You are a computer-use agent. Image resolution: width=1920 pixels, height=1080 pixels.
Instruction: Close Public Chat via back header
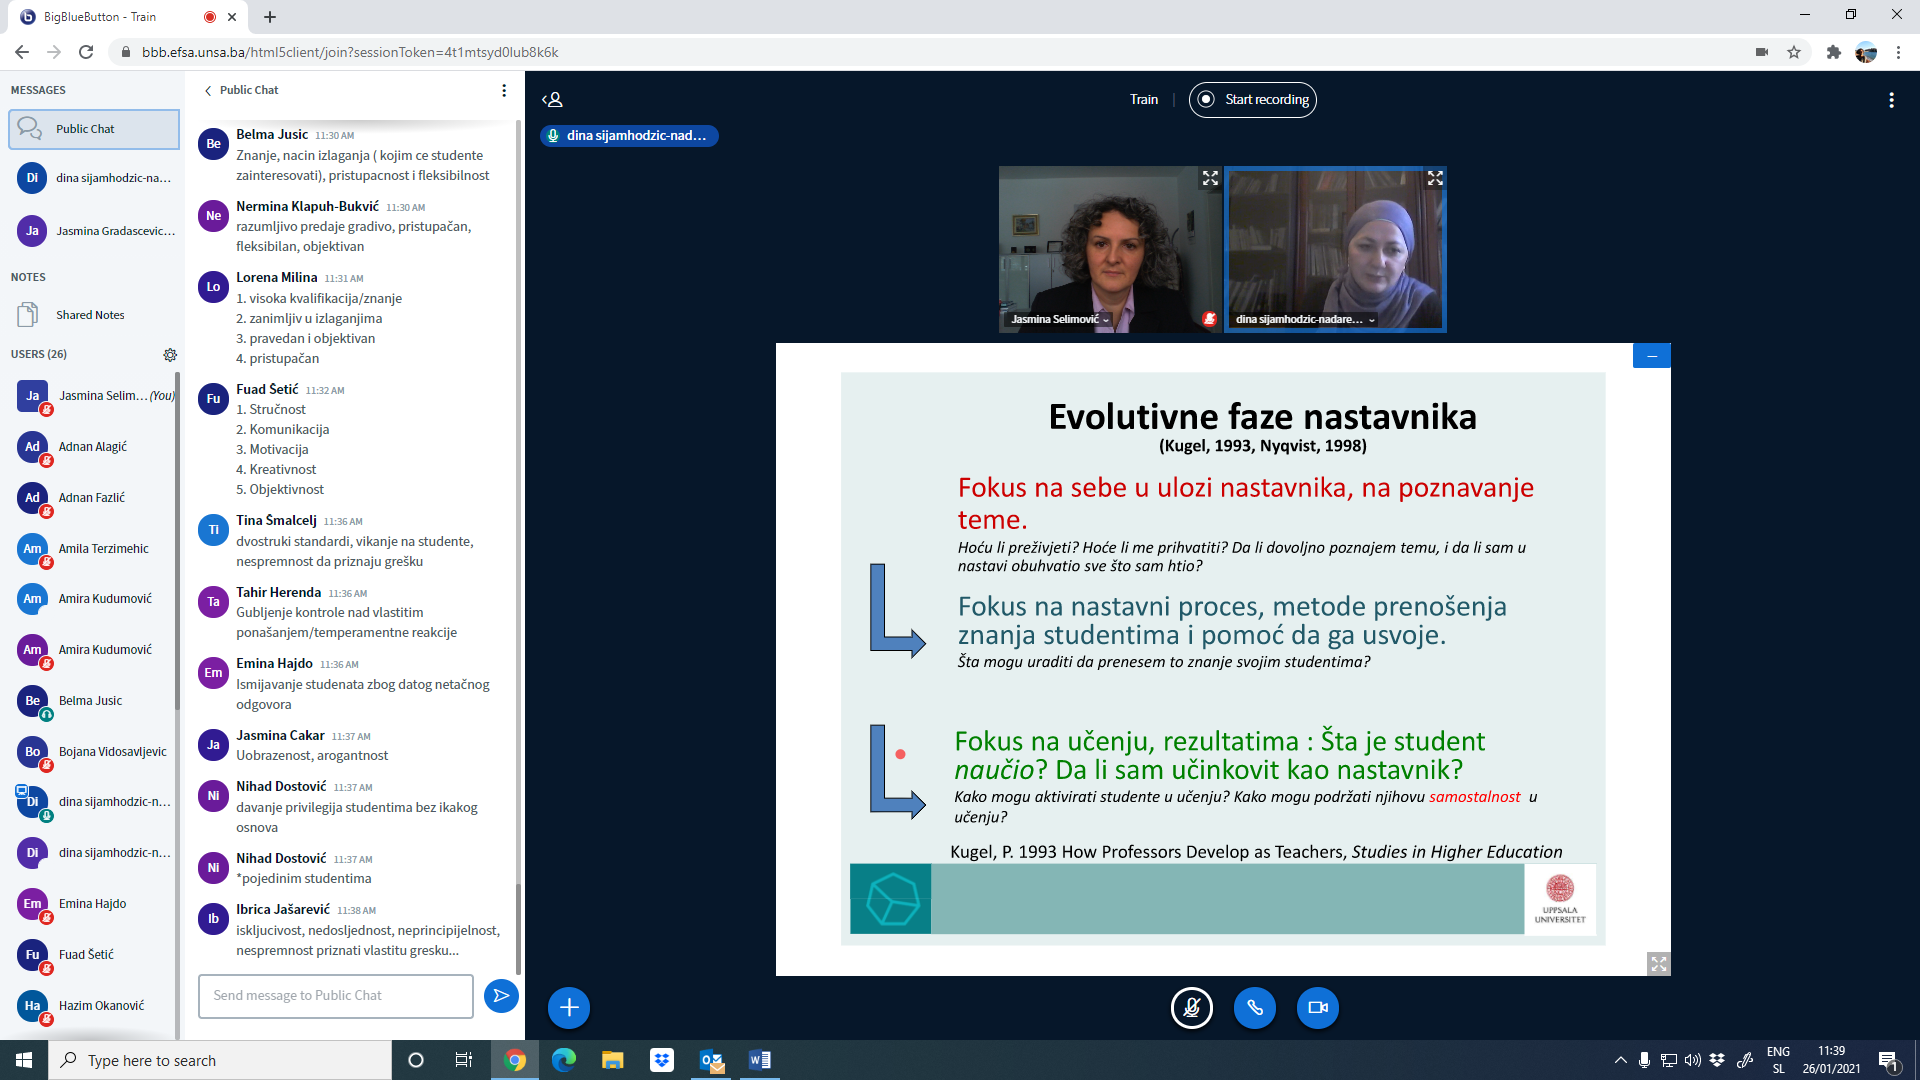pos(241,91)
